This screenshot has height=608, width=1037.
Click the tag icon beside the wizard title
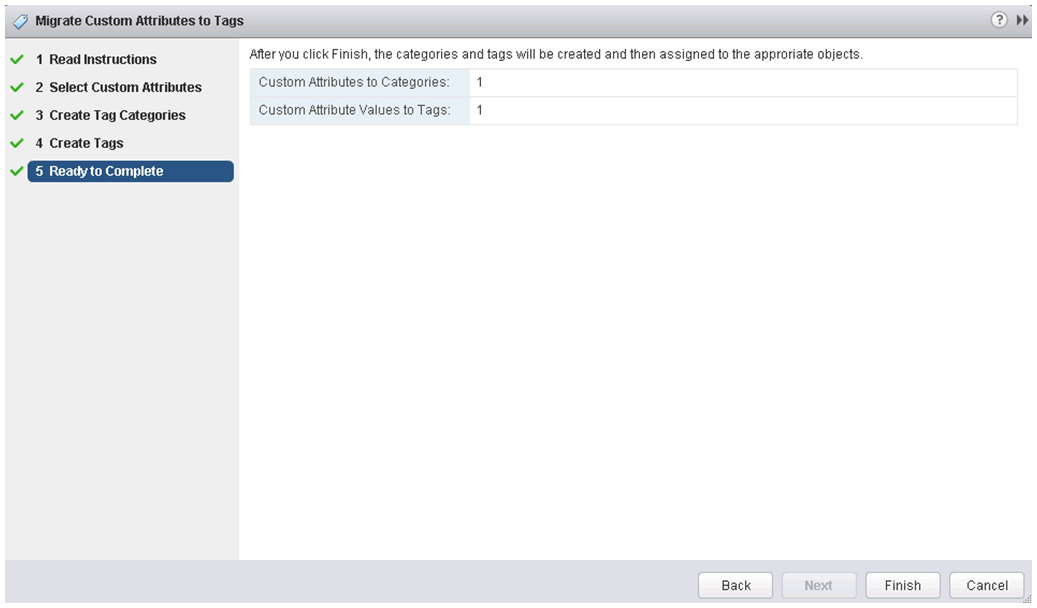21,21
